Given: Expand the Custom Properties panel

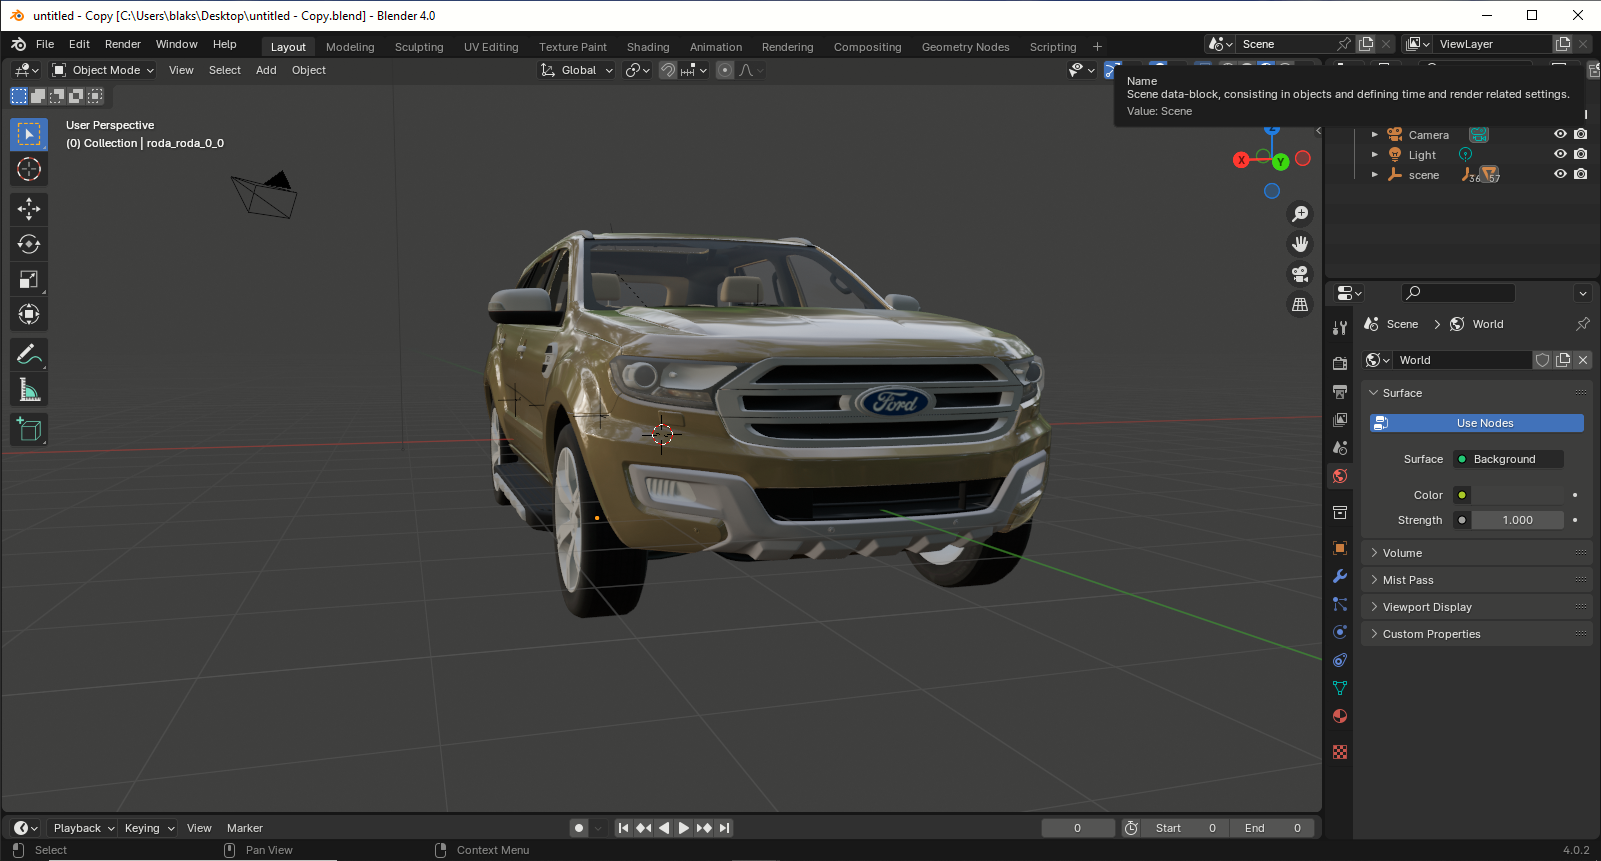Looking at the screenshot, I should click(1476, 634).
